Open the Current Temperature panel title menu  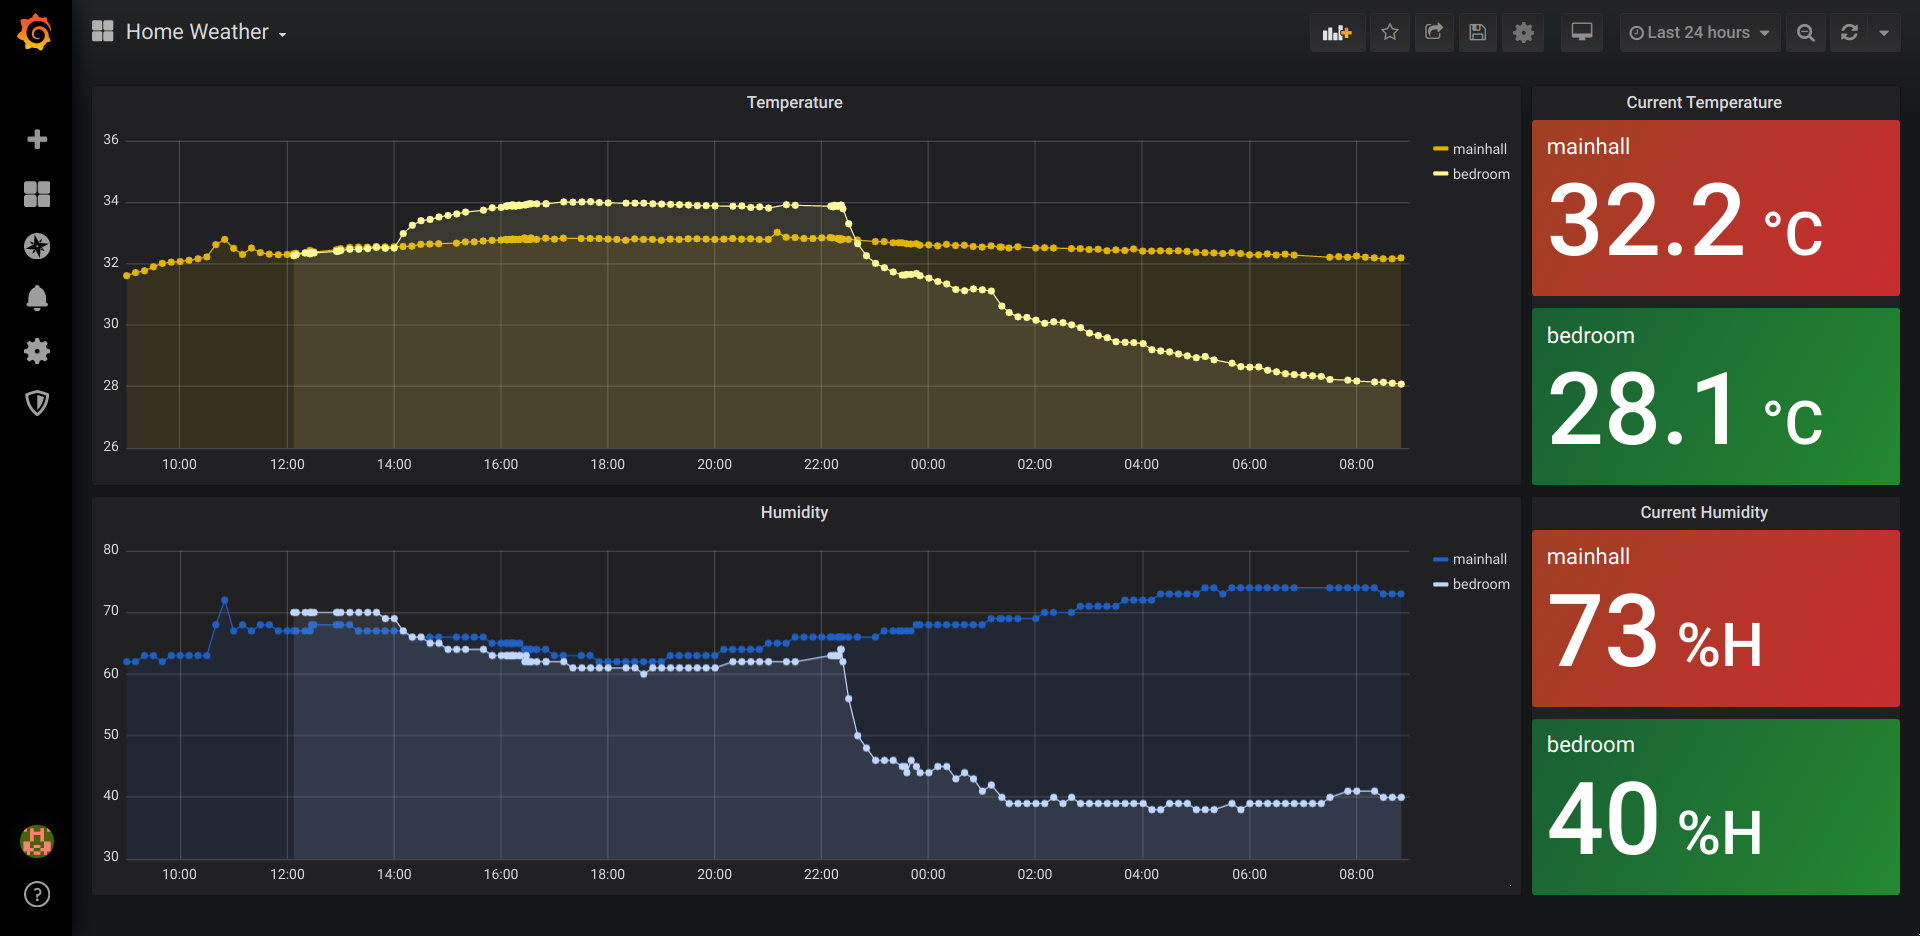click(x=1703, y=102)
